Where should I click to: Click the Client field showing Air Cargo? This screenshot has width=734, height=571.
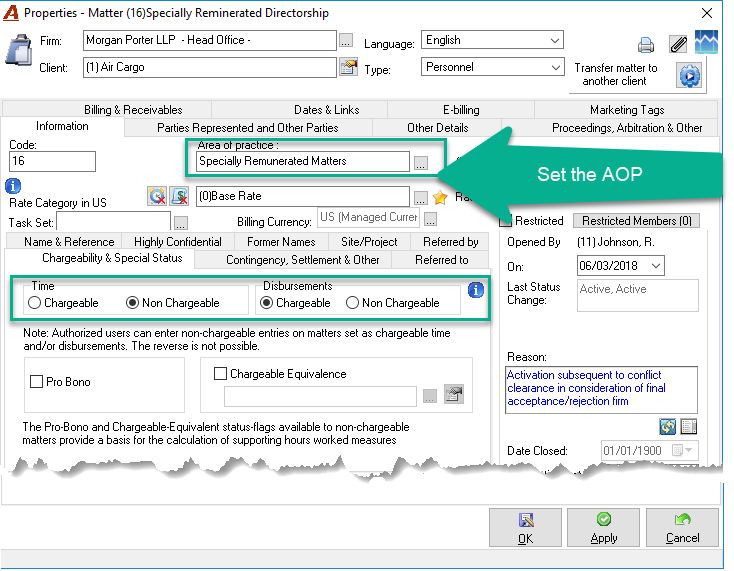point(210,67)
